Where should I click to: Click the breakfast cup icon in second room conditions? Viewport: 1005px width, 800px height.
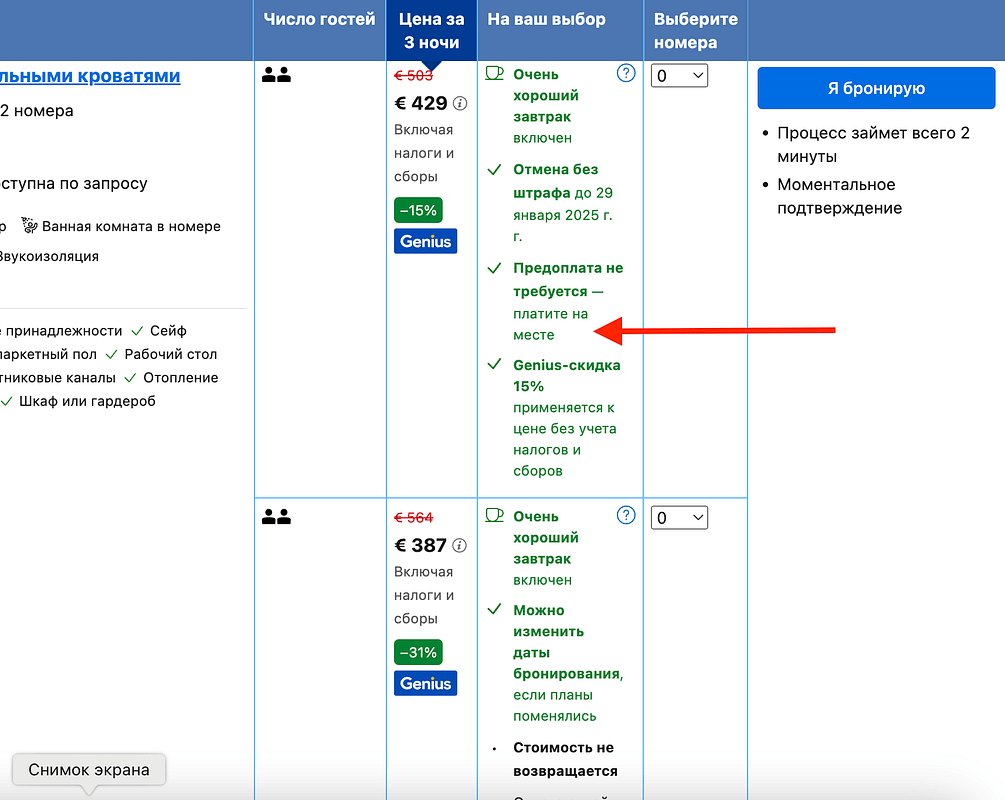pyautogui.click(x=492, y=515)
